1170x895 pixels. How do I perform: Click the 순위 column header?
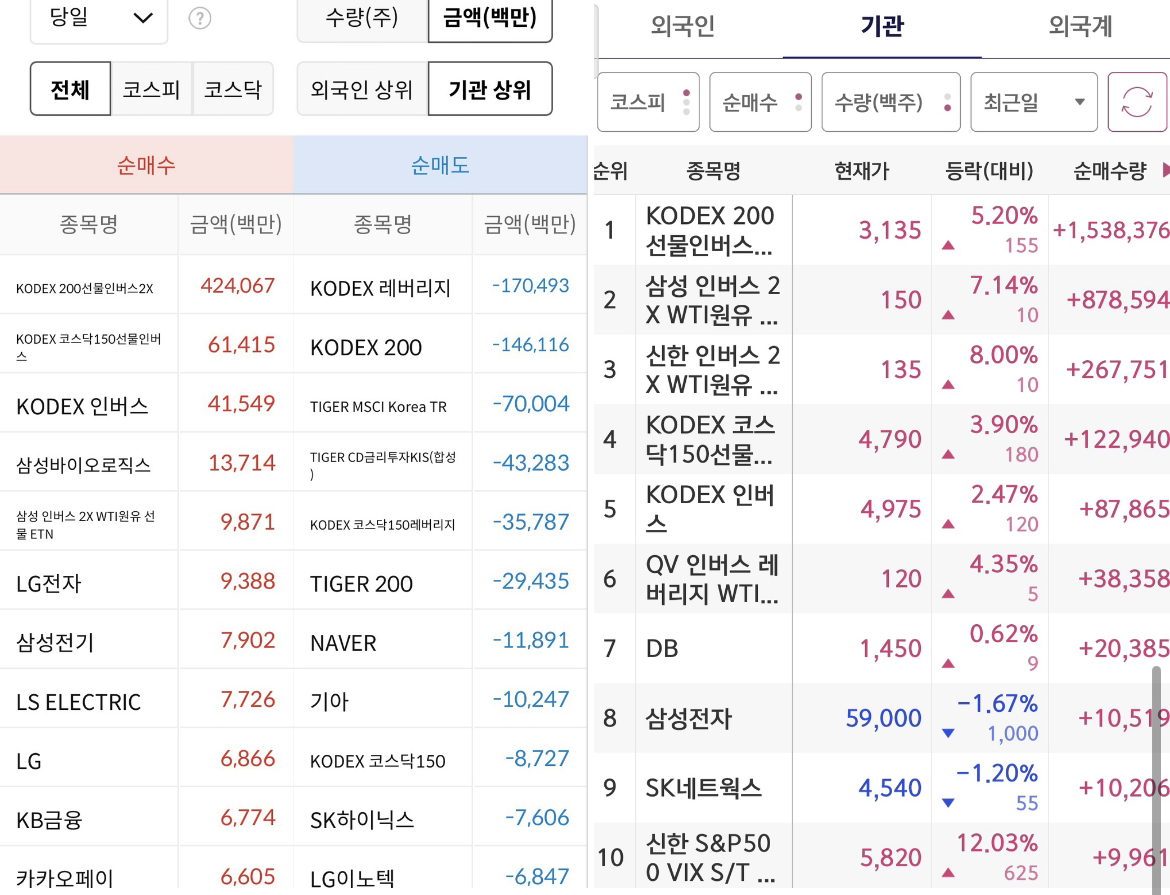(x=610, y=170)
